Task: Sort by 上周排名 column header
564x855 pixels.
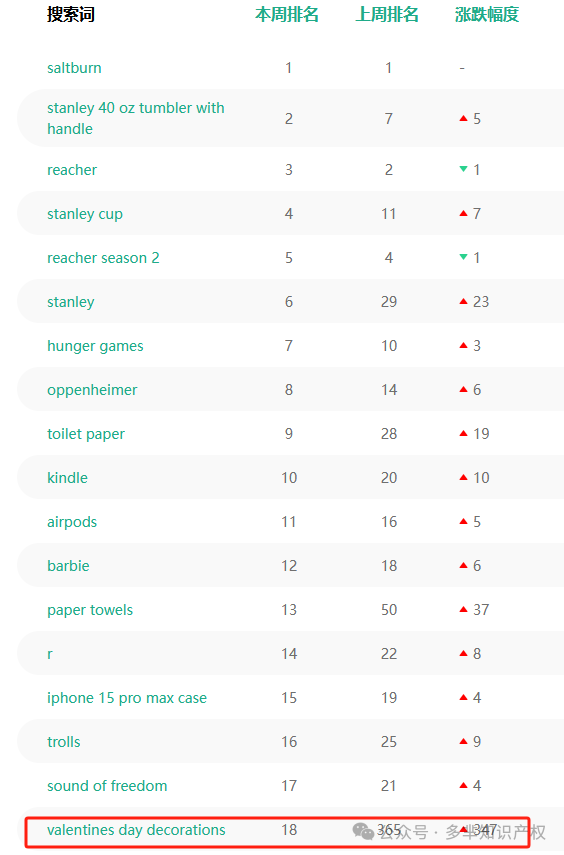Action: [387, 15]
